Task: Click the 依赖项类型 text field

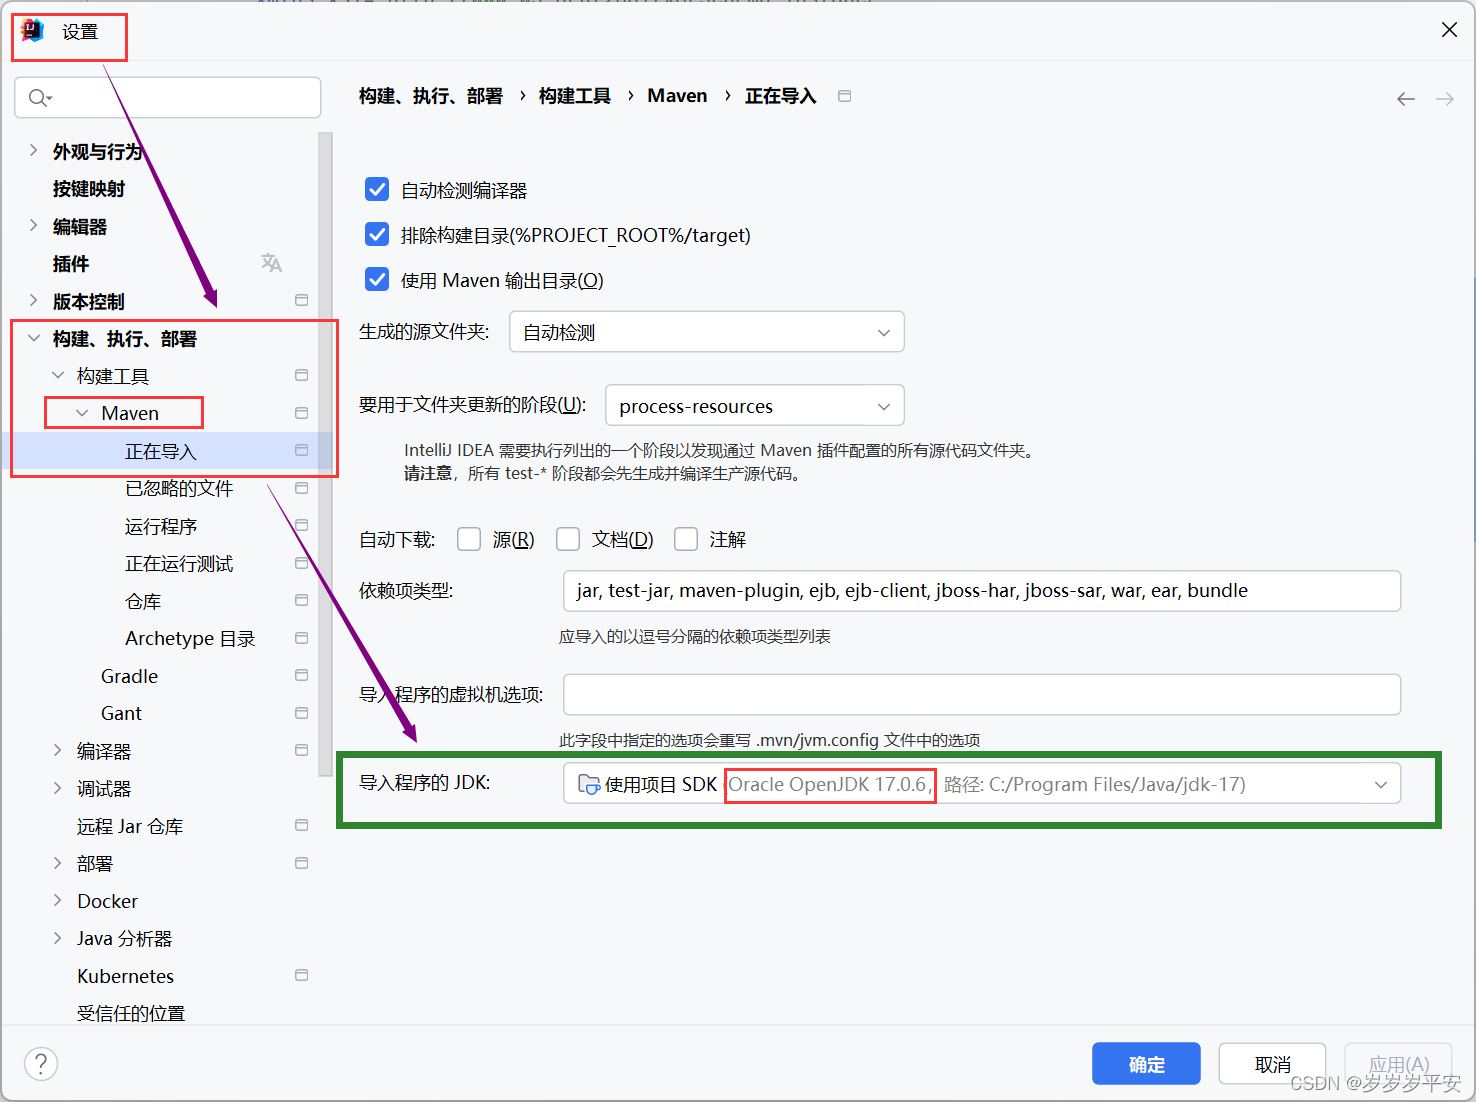Action: point(982,591)
